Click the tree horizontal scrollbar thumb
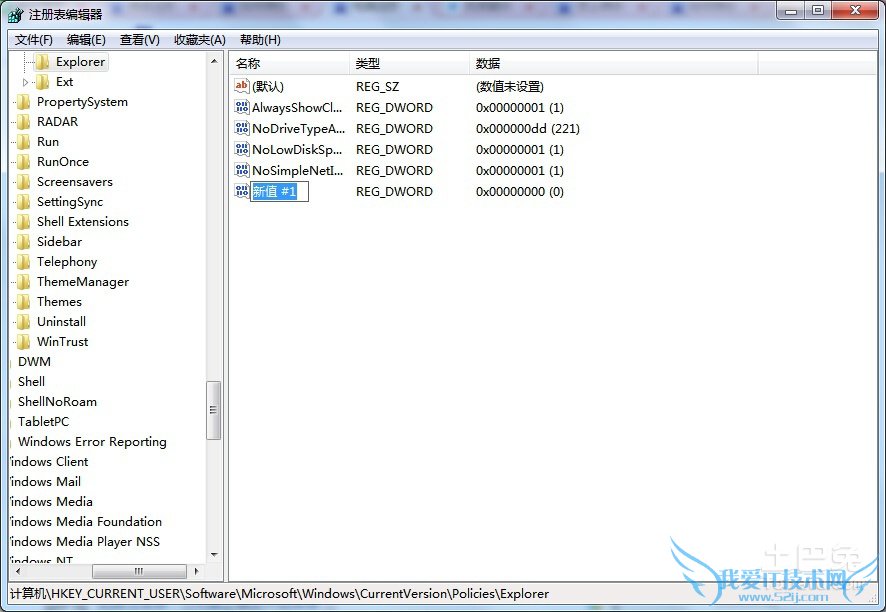The image size is (886, 612). (x=139, y=571)
